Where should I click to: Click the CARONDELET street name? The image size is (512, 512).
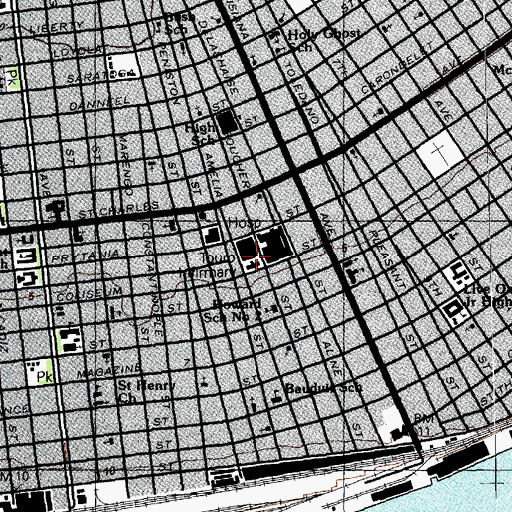pyautogui.click(x=397, y=69)
